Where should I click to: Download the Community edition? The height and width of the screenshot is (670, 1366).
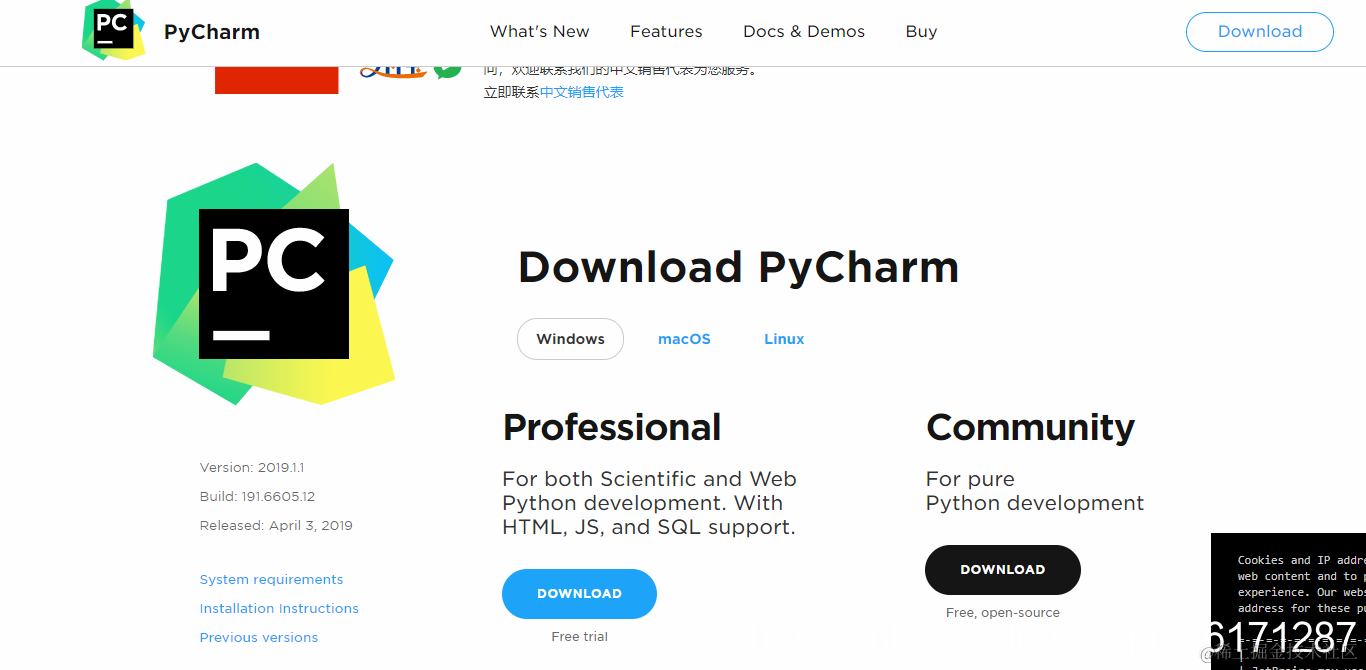(1003, 570)
